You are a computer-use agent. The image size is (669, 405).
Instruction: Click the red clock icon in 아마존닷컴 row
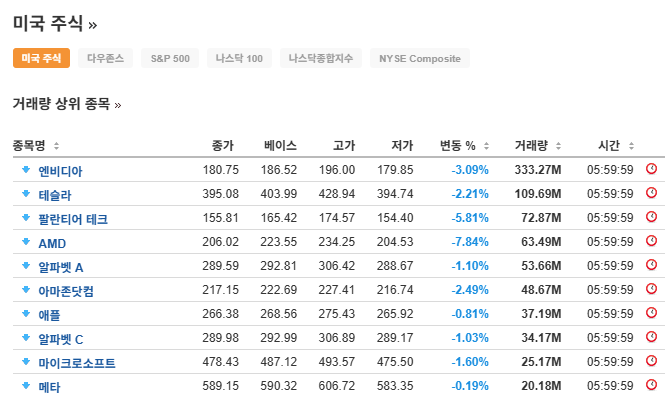pyautogui.click(x=651, y=289)
